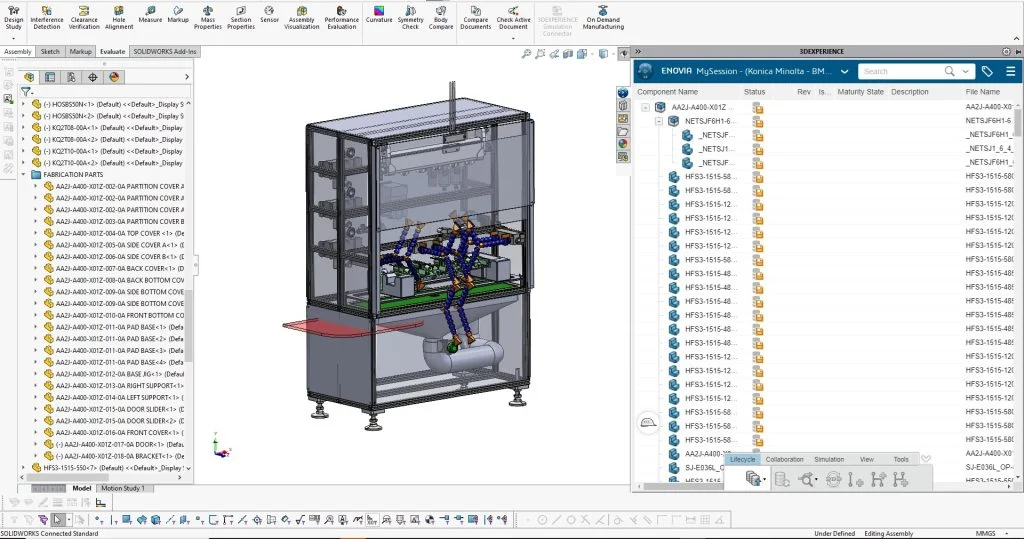The width and height of the screenshot is (1024, 539).
Task: Collapse the FABRICATION PARTS folder
Action: point(24,174)
